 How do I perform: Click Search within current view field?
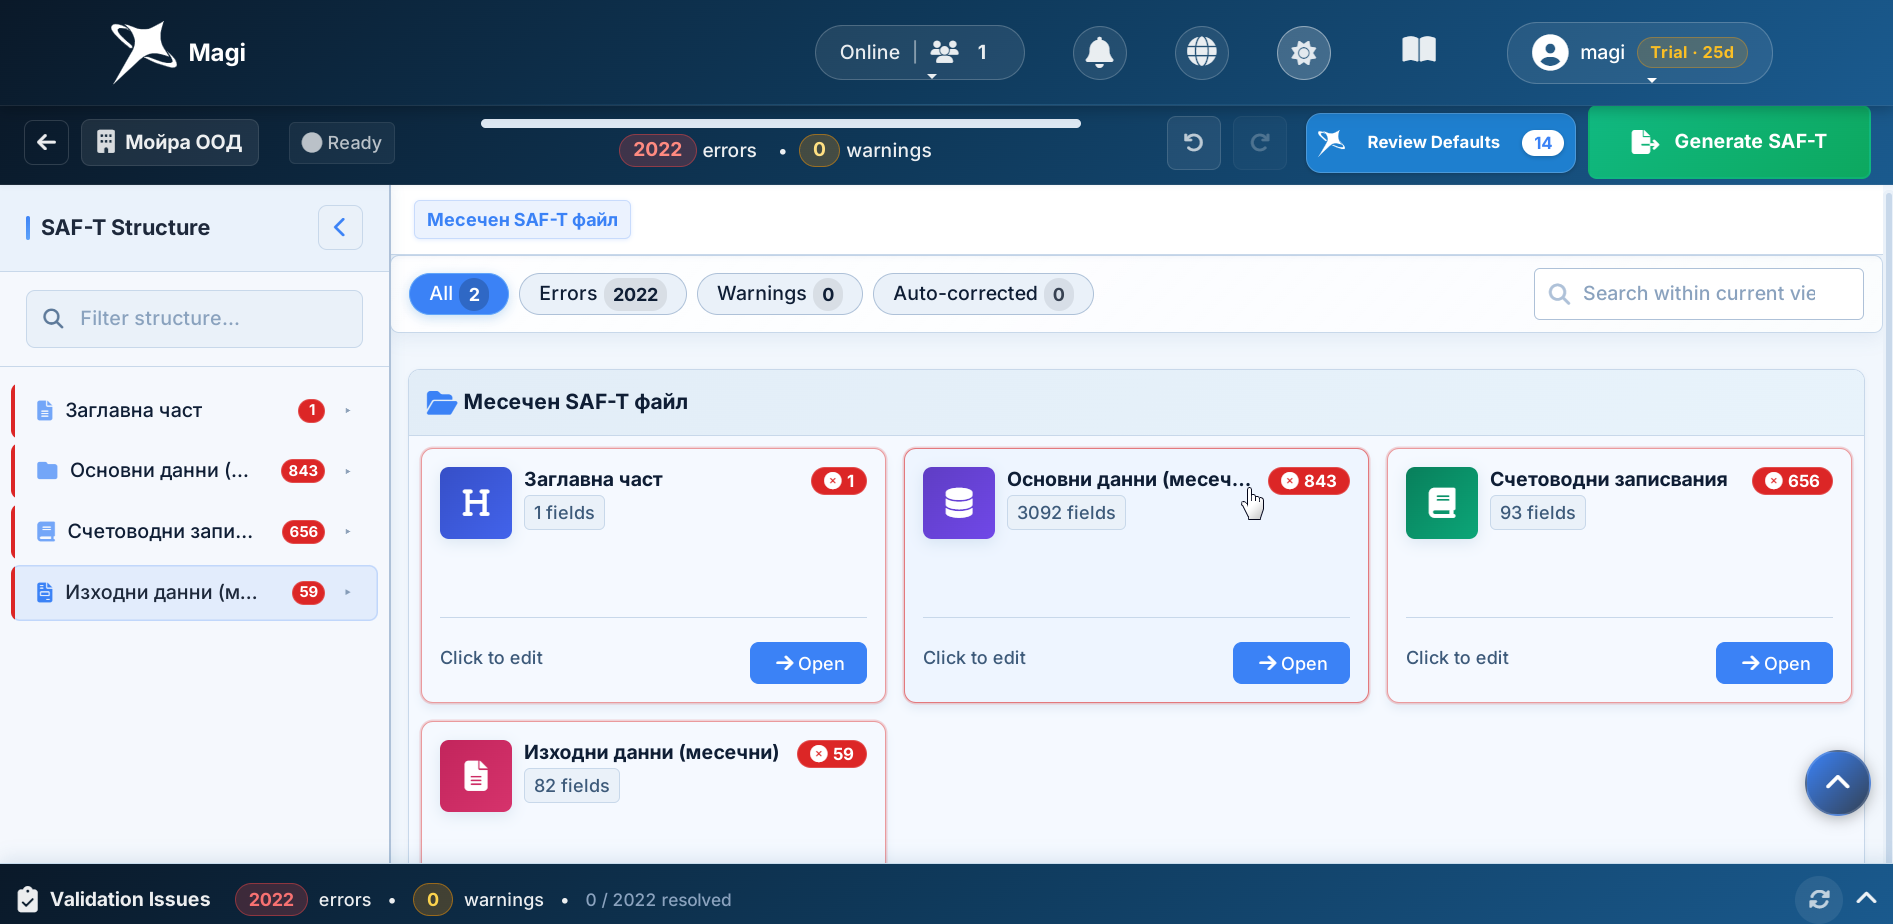[x=1698, y=294]
